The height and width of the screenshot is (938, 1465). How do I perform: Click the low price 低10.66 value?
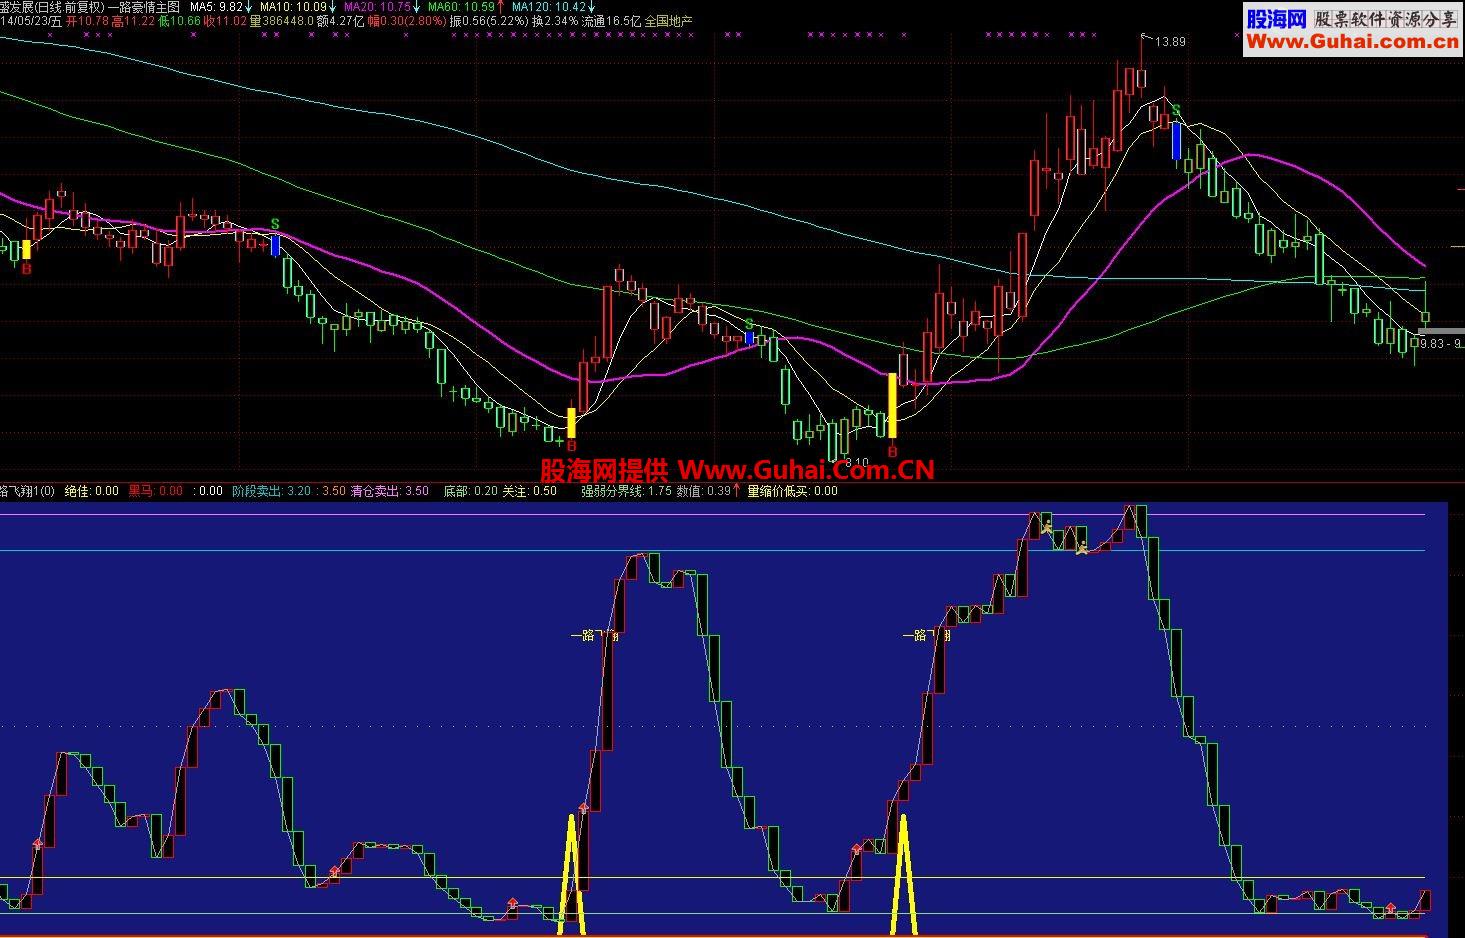click(179, 21)
